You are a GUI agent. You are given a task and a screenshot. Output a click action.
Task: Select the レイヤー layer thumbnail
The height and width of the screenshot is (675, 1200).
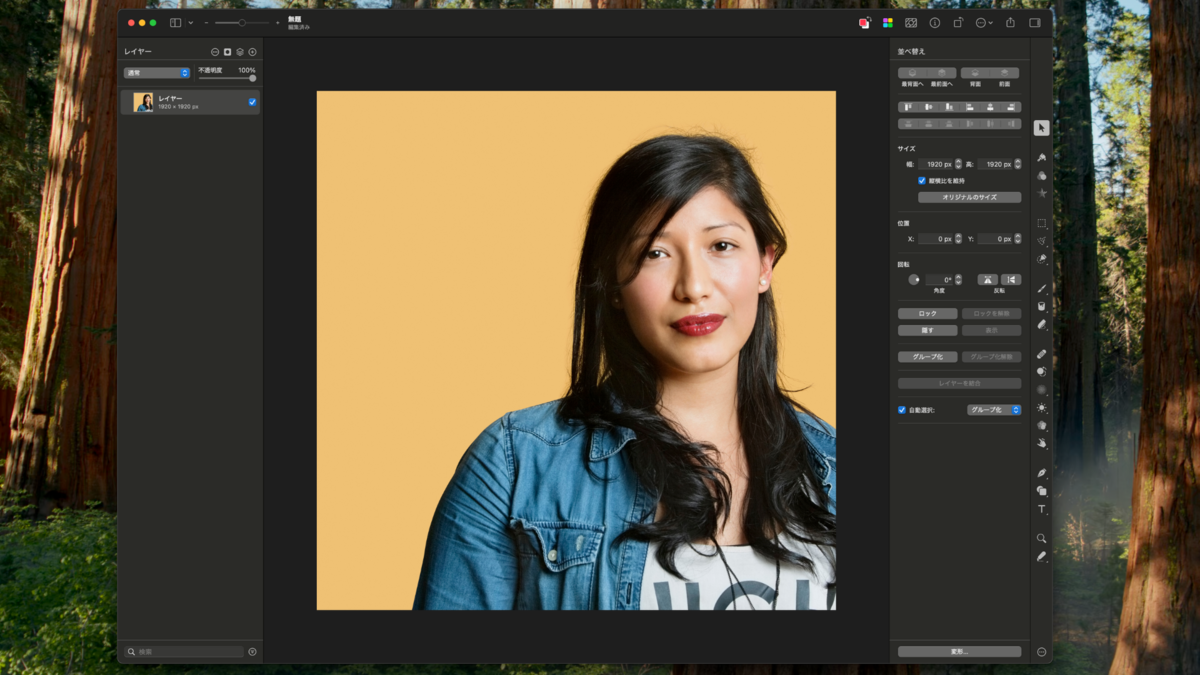point(144,102)
